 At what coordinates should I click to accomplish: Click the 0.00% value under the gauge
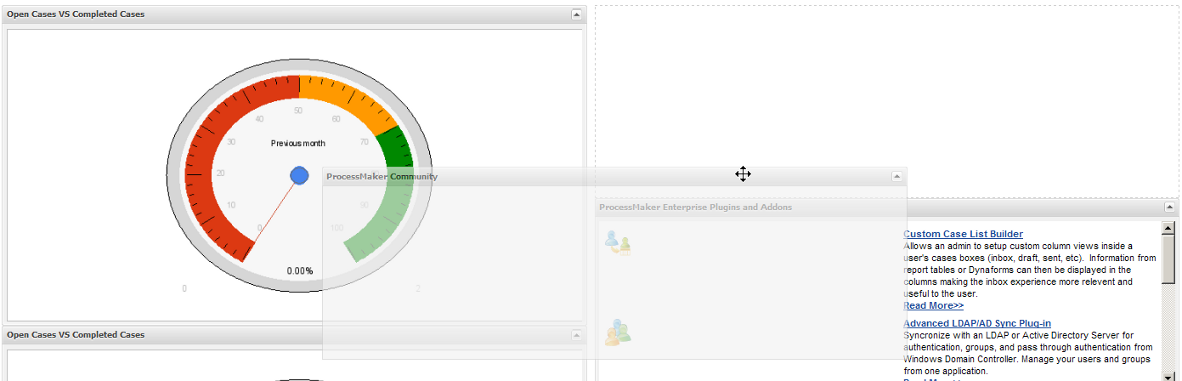[x=299, y=271]
